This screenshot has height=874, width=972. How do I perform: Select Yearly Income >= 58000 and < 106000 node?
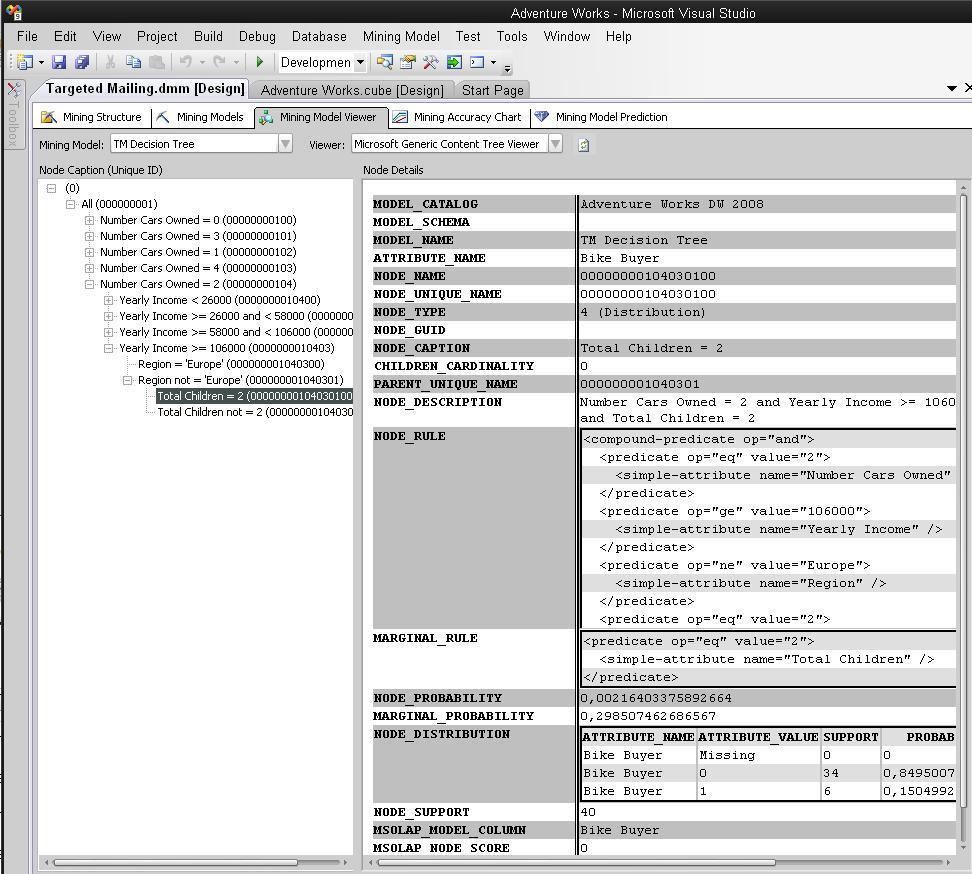click(x=236, y=332)
